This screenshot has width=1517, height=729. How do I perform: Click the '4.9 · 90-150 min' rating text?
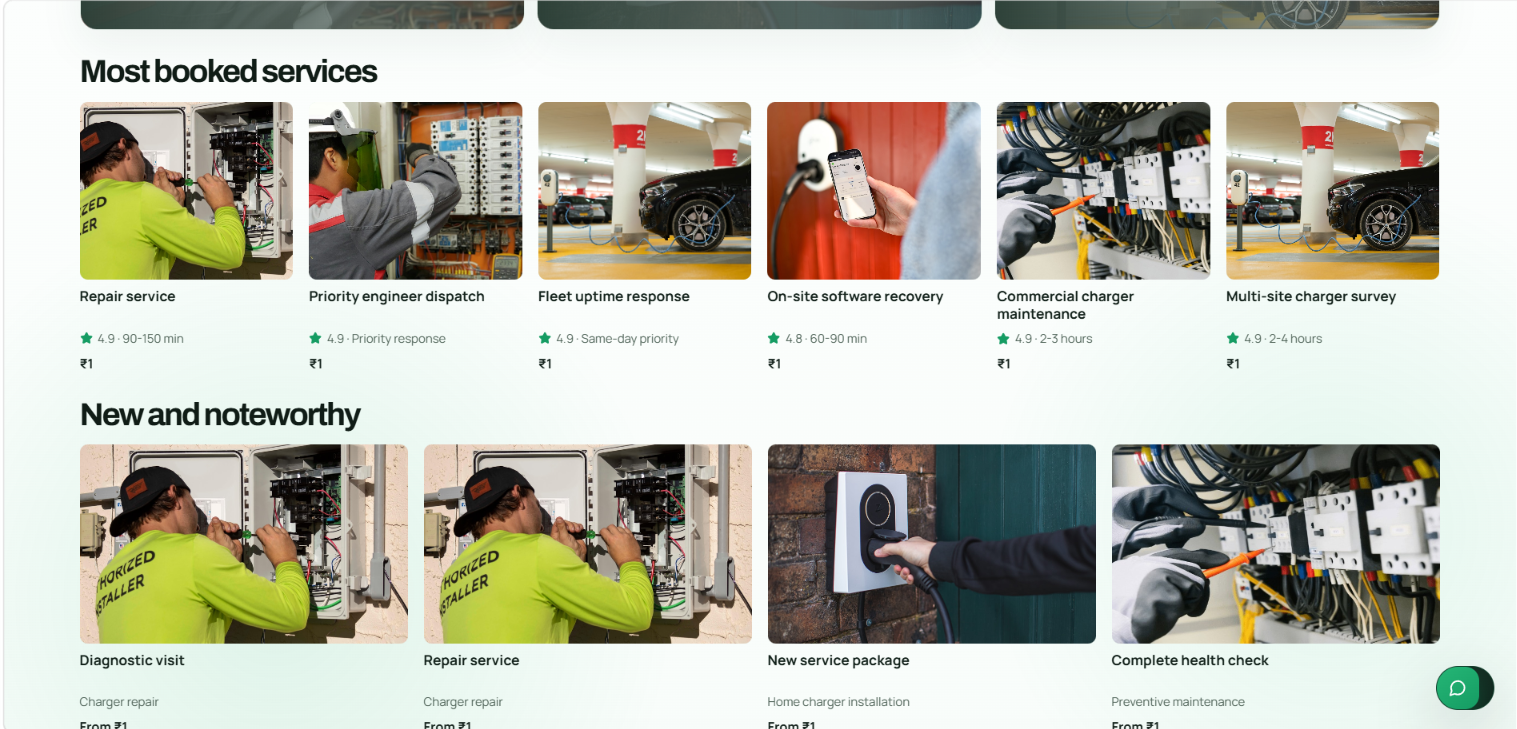point(140,339)
